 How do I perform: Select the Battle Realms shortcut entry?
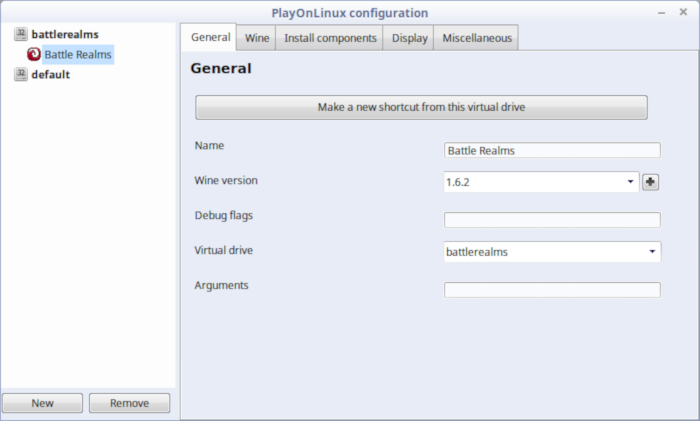tap(78, 54)
